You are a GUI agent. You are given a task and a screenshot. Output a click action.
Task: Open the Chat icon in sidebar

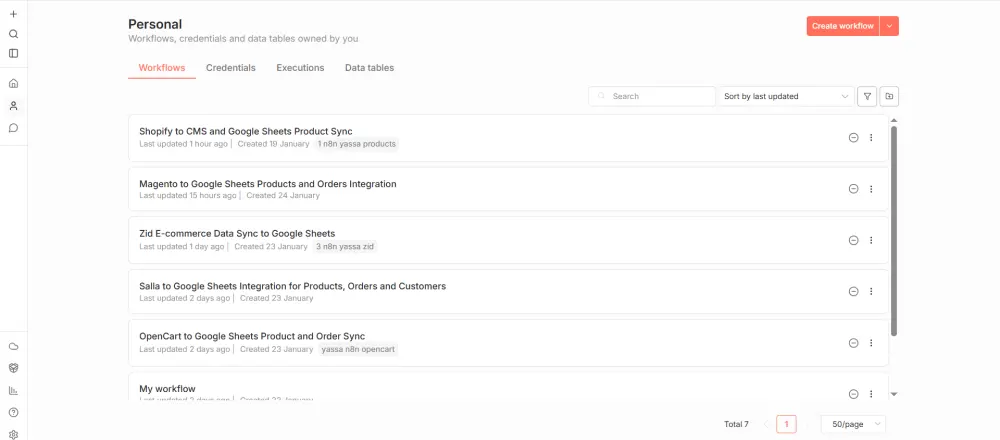[13, 128]
